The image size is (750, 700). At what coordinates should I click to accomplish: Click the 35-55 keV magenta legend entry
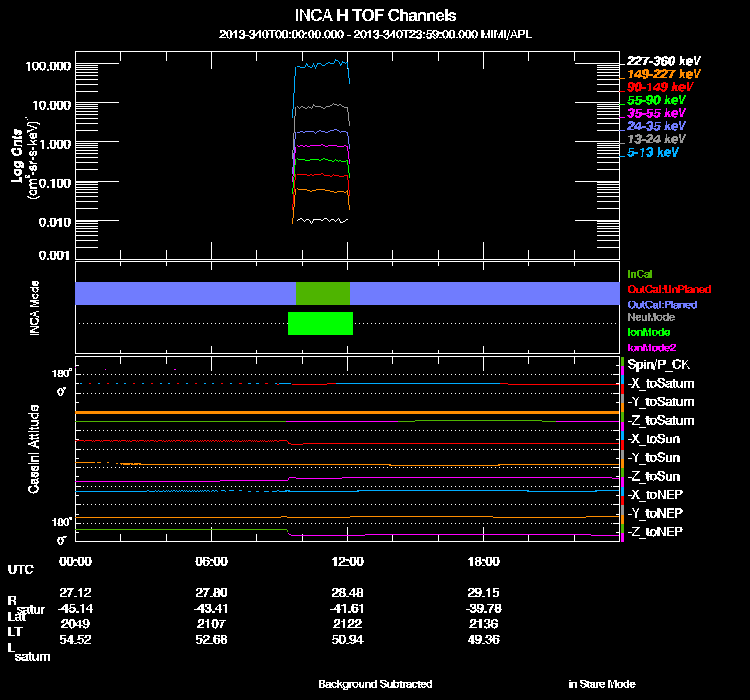click(x=656, y=114)
